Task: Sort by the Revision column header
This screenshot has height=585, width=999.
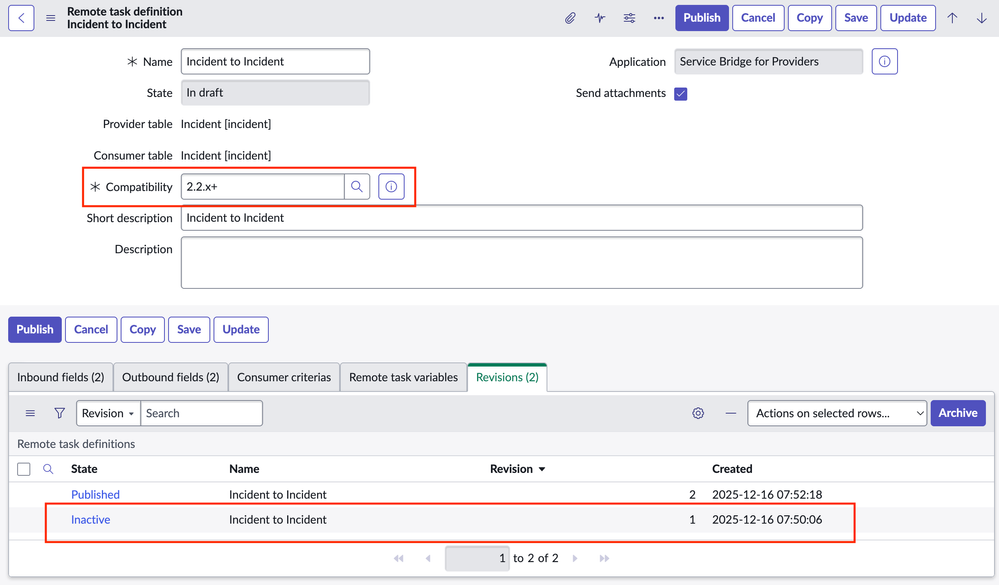Action: pos(511,468)
